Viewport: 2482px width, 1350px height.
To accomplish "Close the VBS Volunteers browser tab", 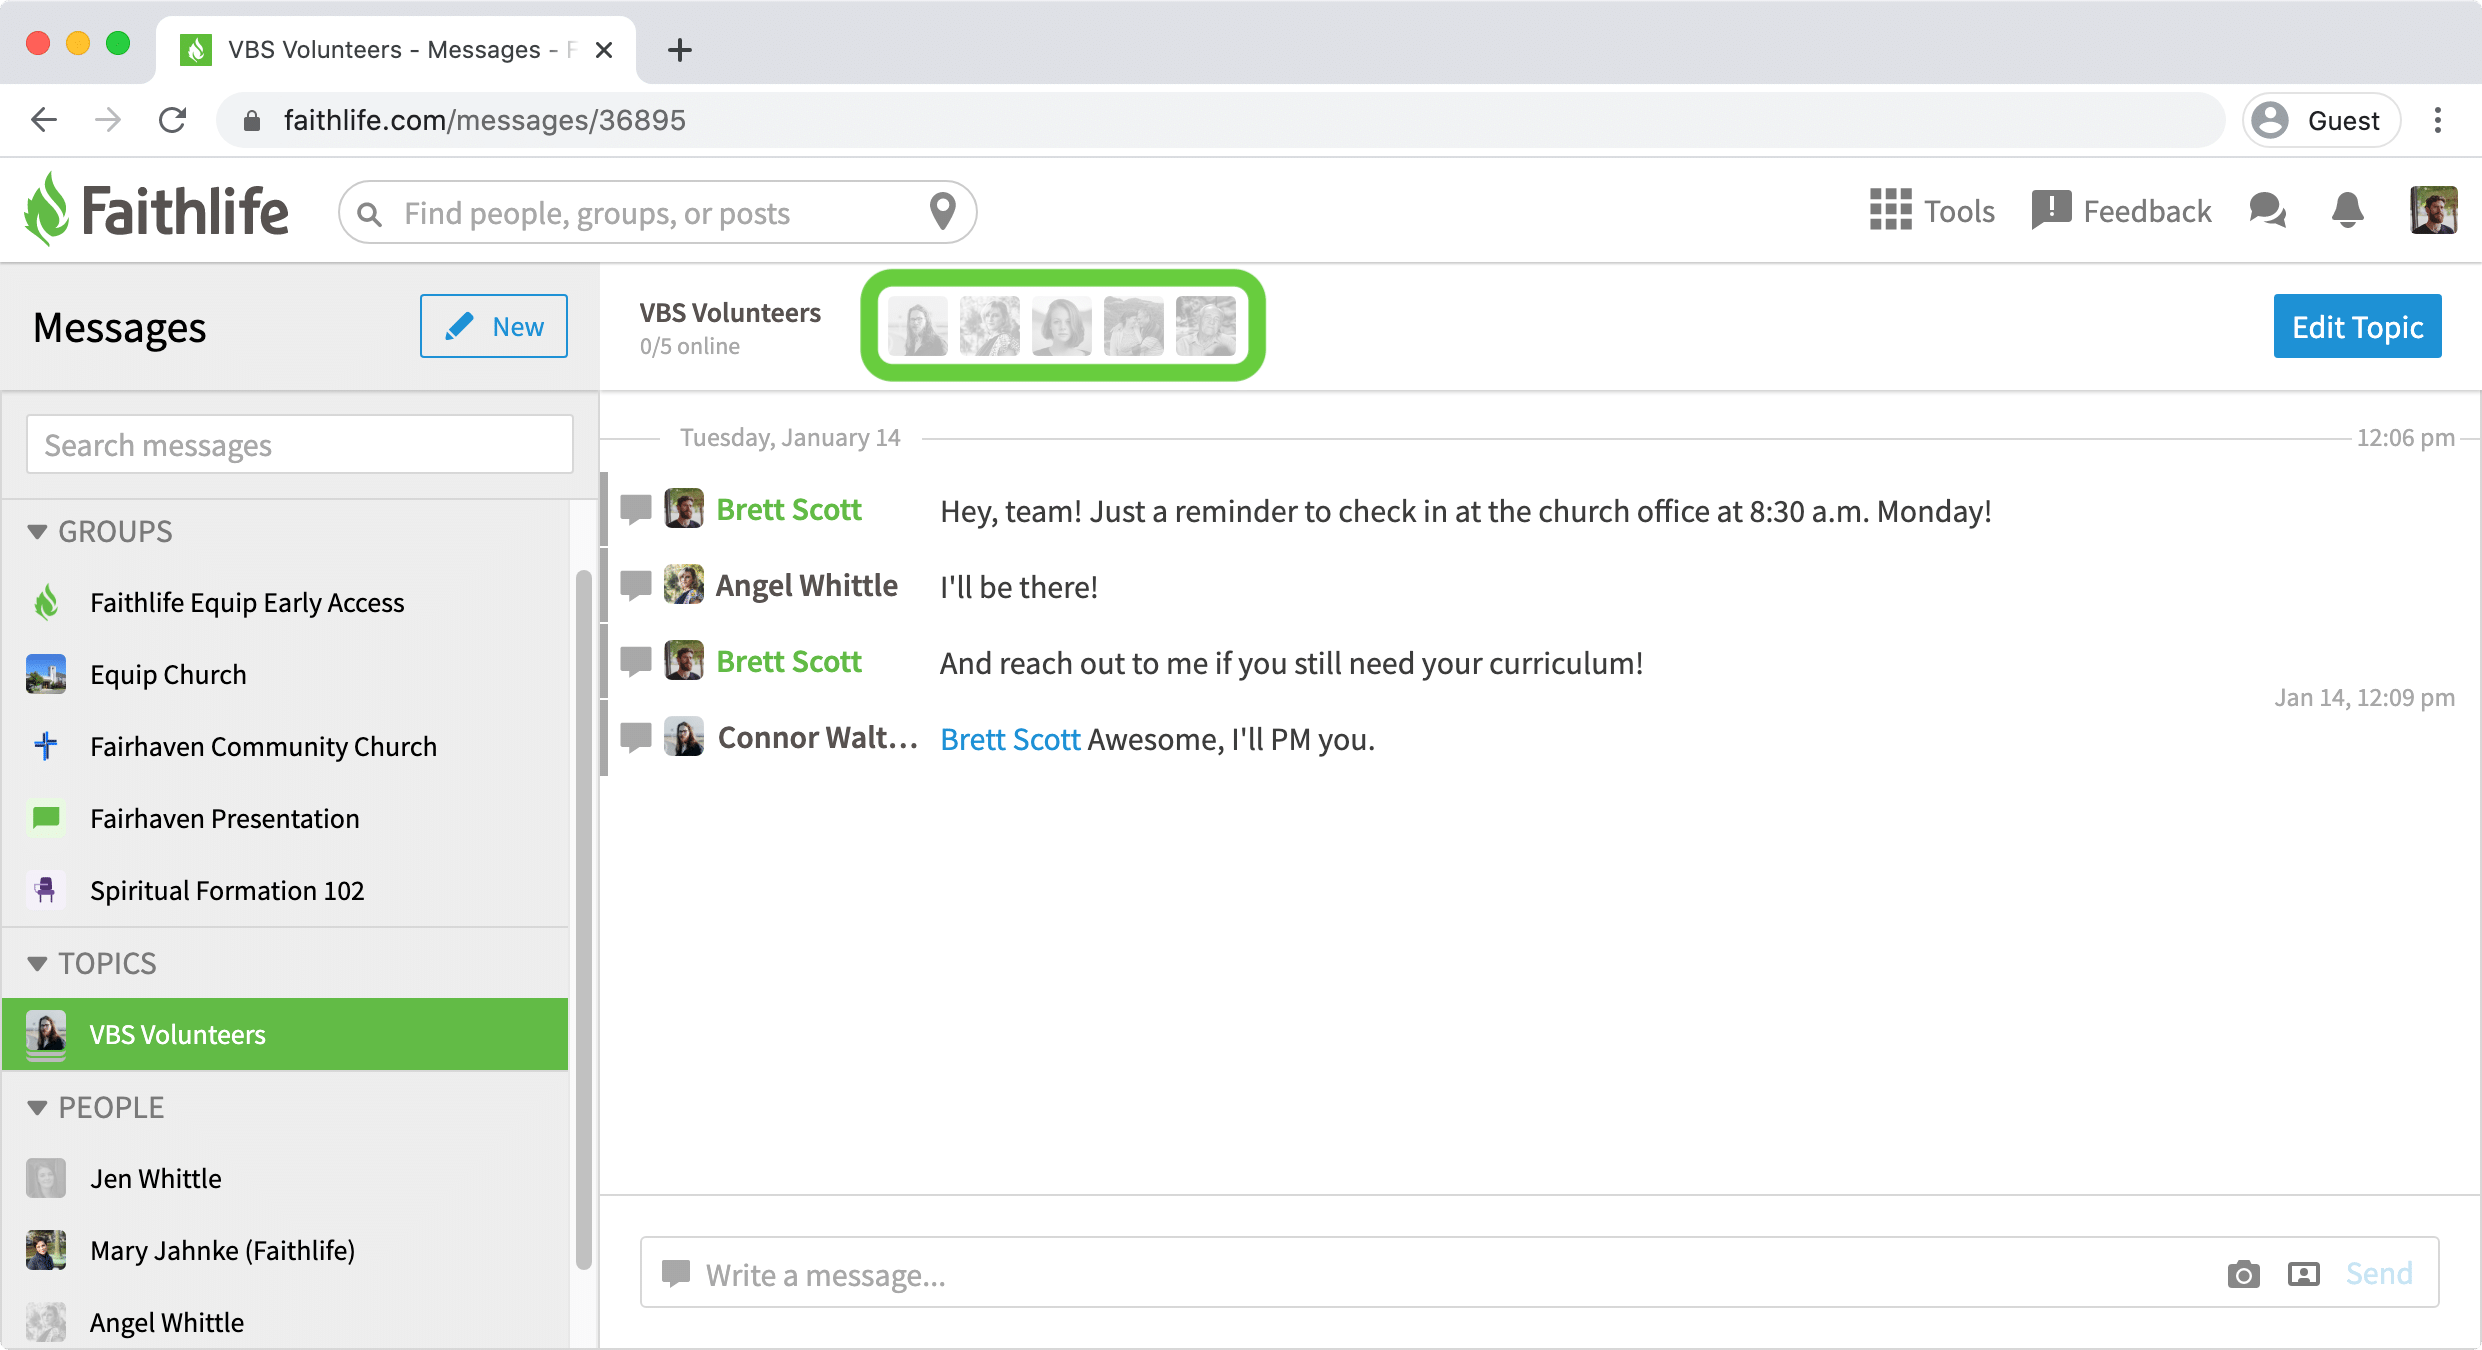I will (x=604, y=50).
